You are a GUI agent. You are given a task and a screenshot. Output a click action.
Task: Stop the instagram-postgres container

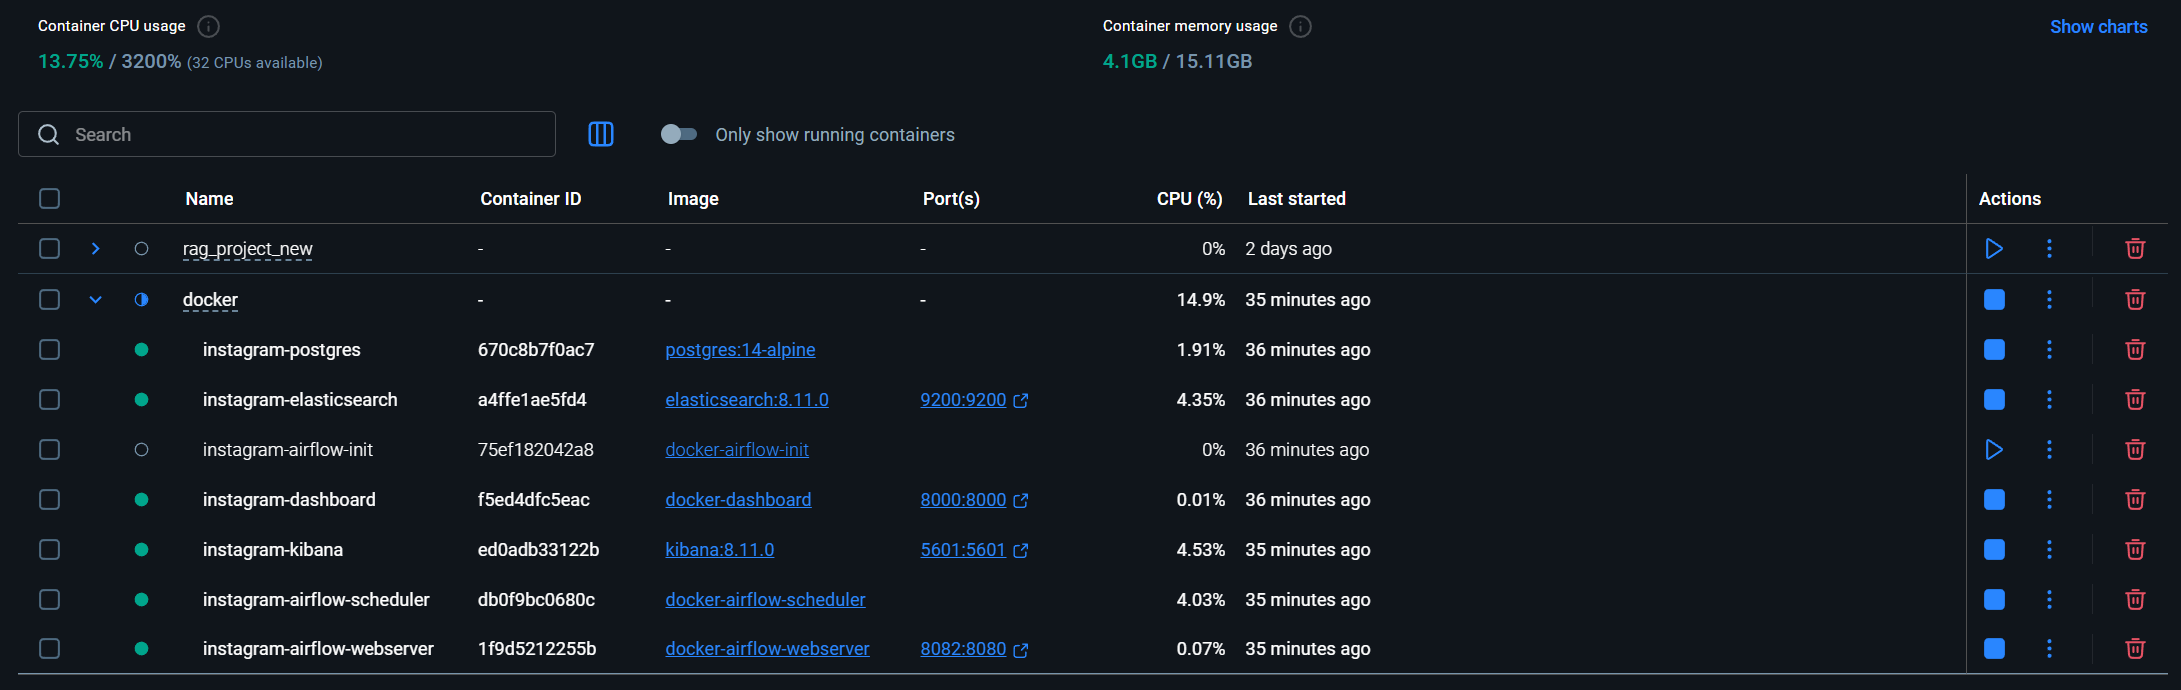1994,350
